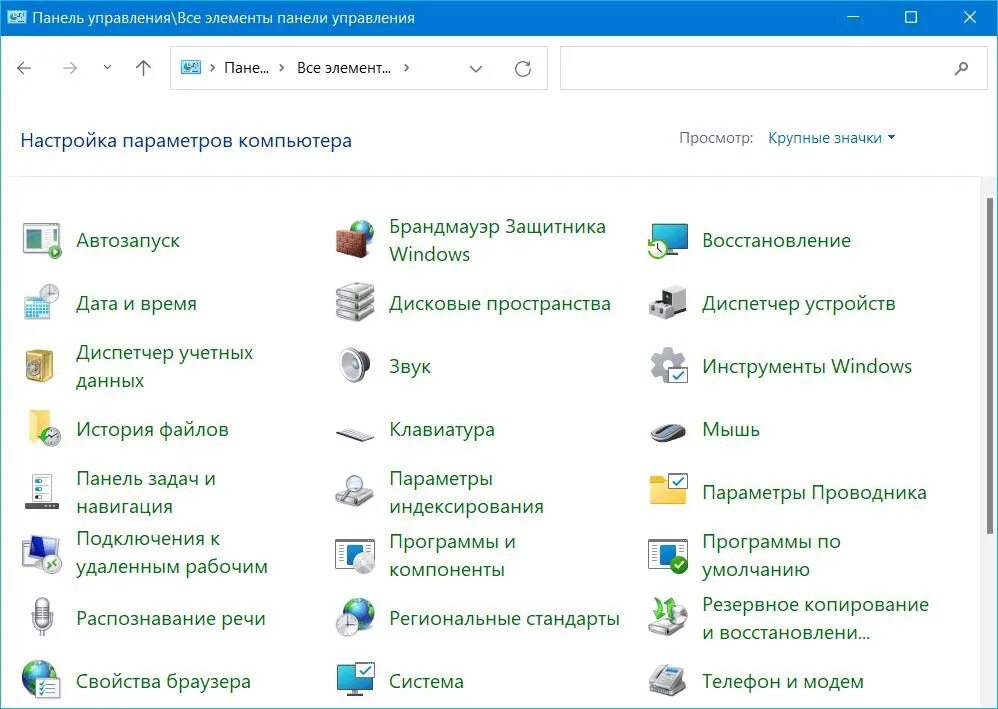998x709 pixels.
Task: Click the Звук speaker icon
Action: pos(355,365)
